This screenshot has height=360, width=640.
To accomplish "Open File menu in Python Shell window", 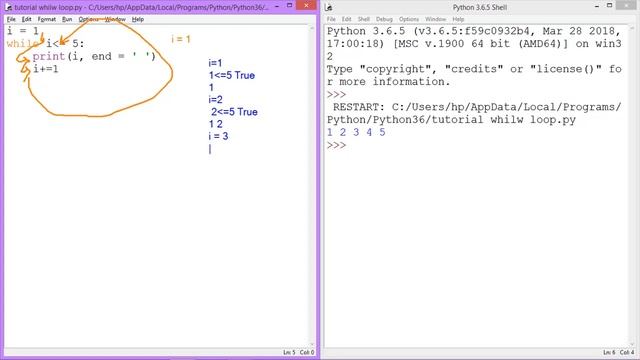I will (x=331, y=19).
